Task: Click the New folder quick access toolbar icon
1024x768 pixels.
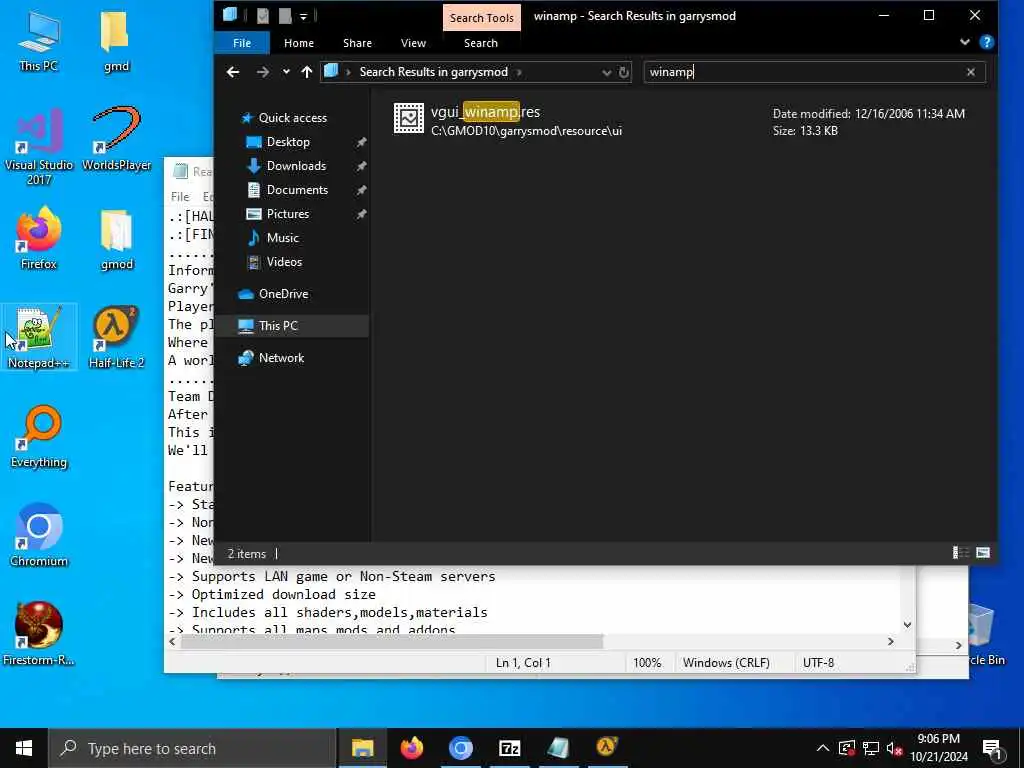Action: click(x=285, y=16)
